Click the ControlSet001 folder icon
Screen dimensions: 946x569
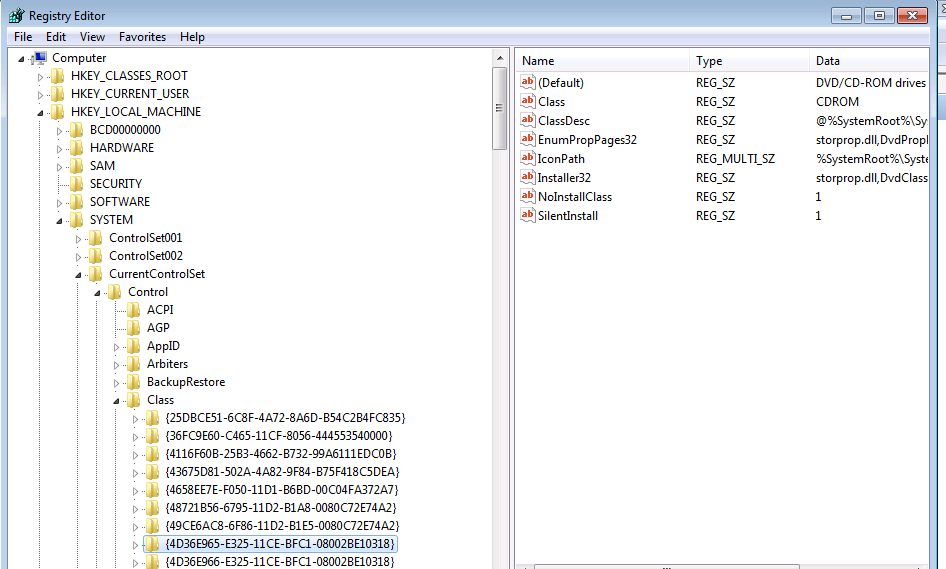[x=96, y=238]
